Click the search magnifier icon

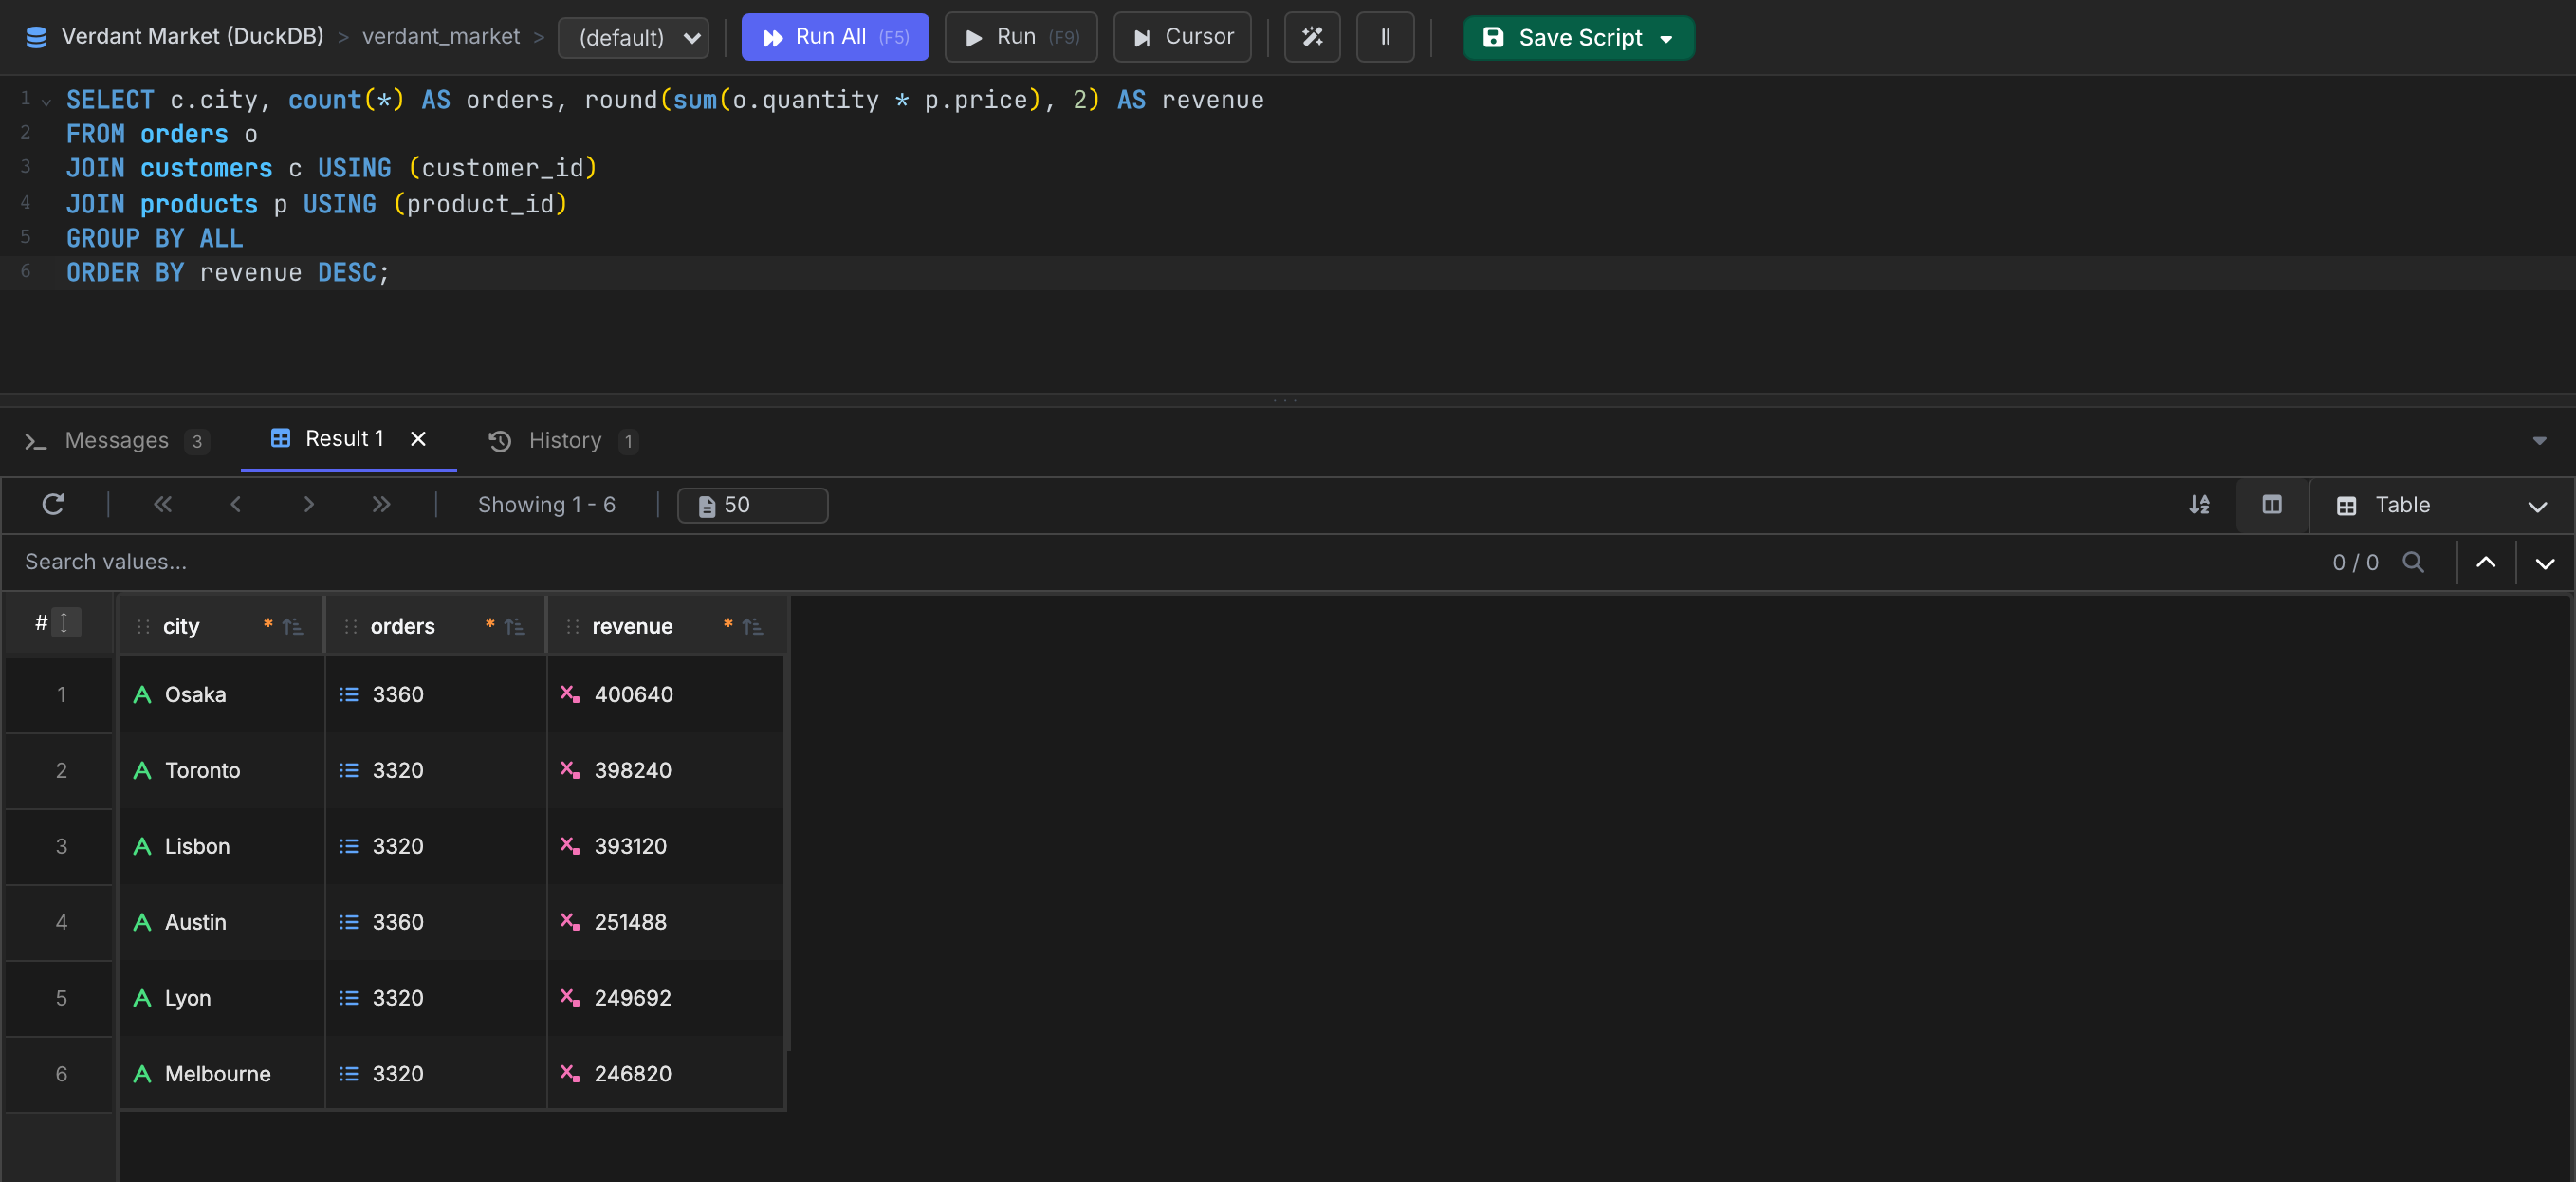[2413, 562]
